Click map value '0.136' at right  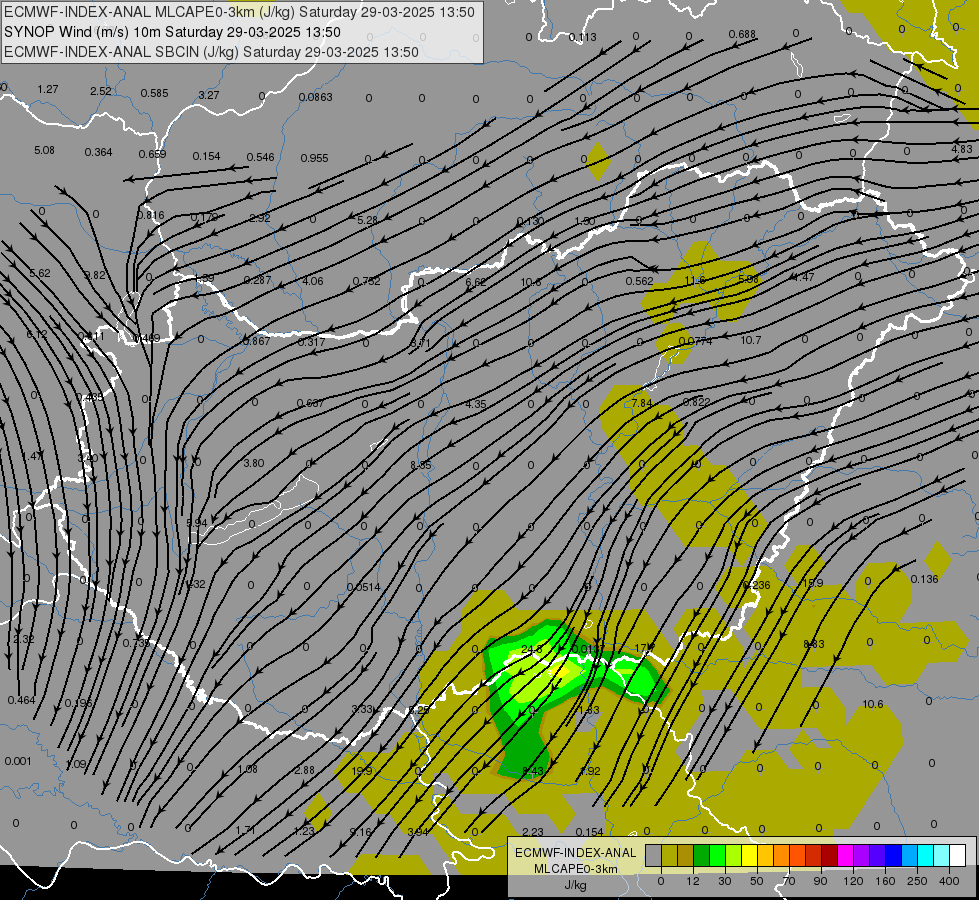(924, 579)
